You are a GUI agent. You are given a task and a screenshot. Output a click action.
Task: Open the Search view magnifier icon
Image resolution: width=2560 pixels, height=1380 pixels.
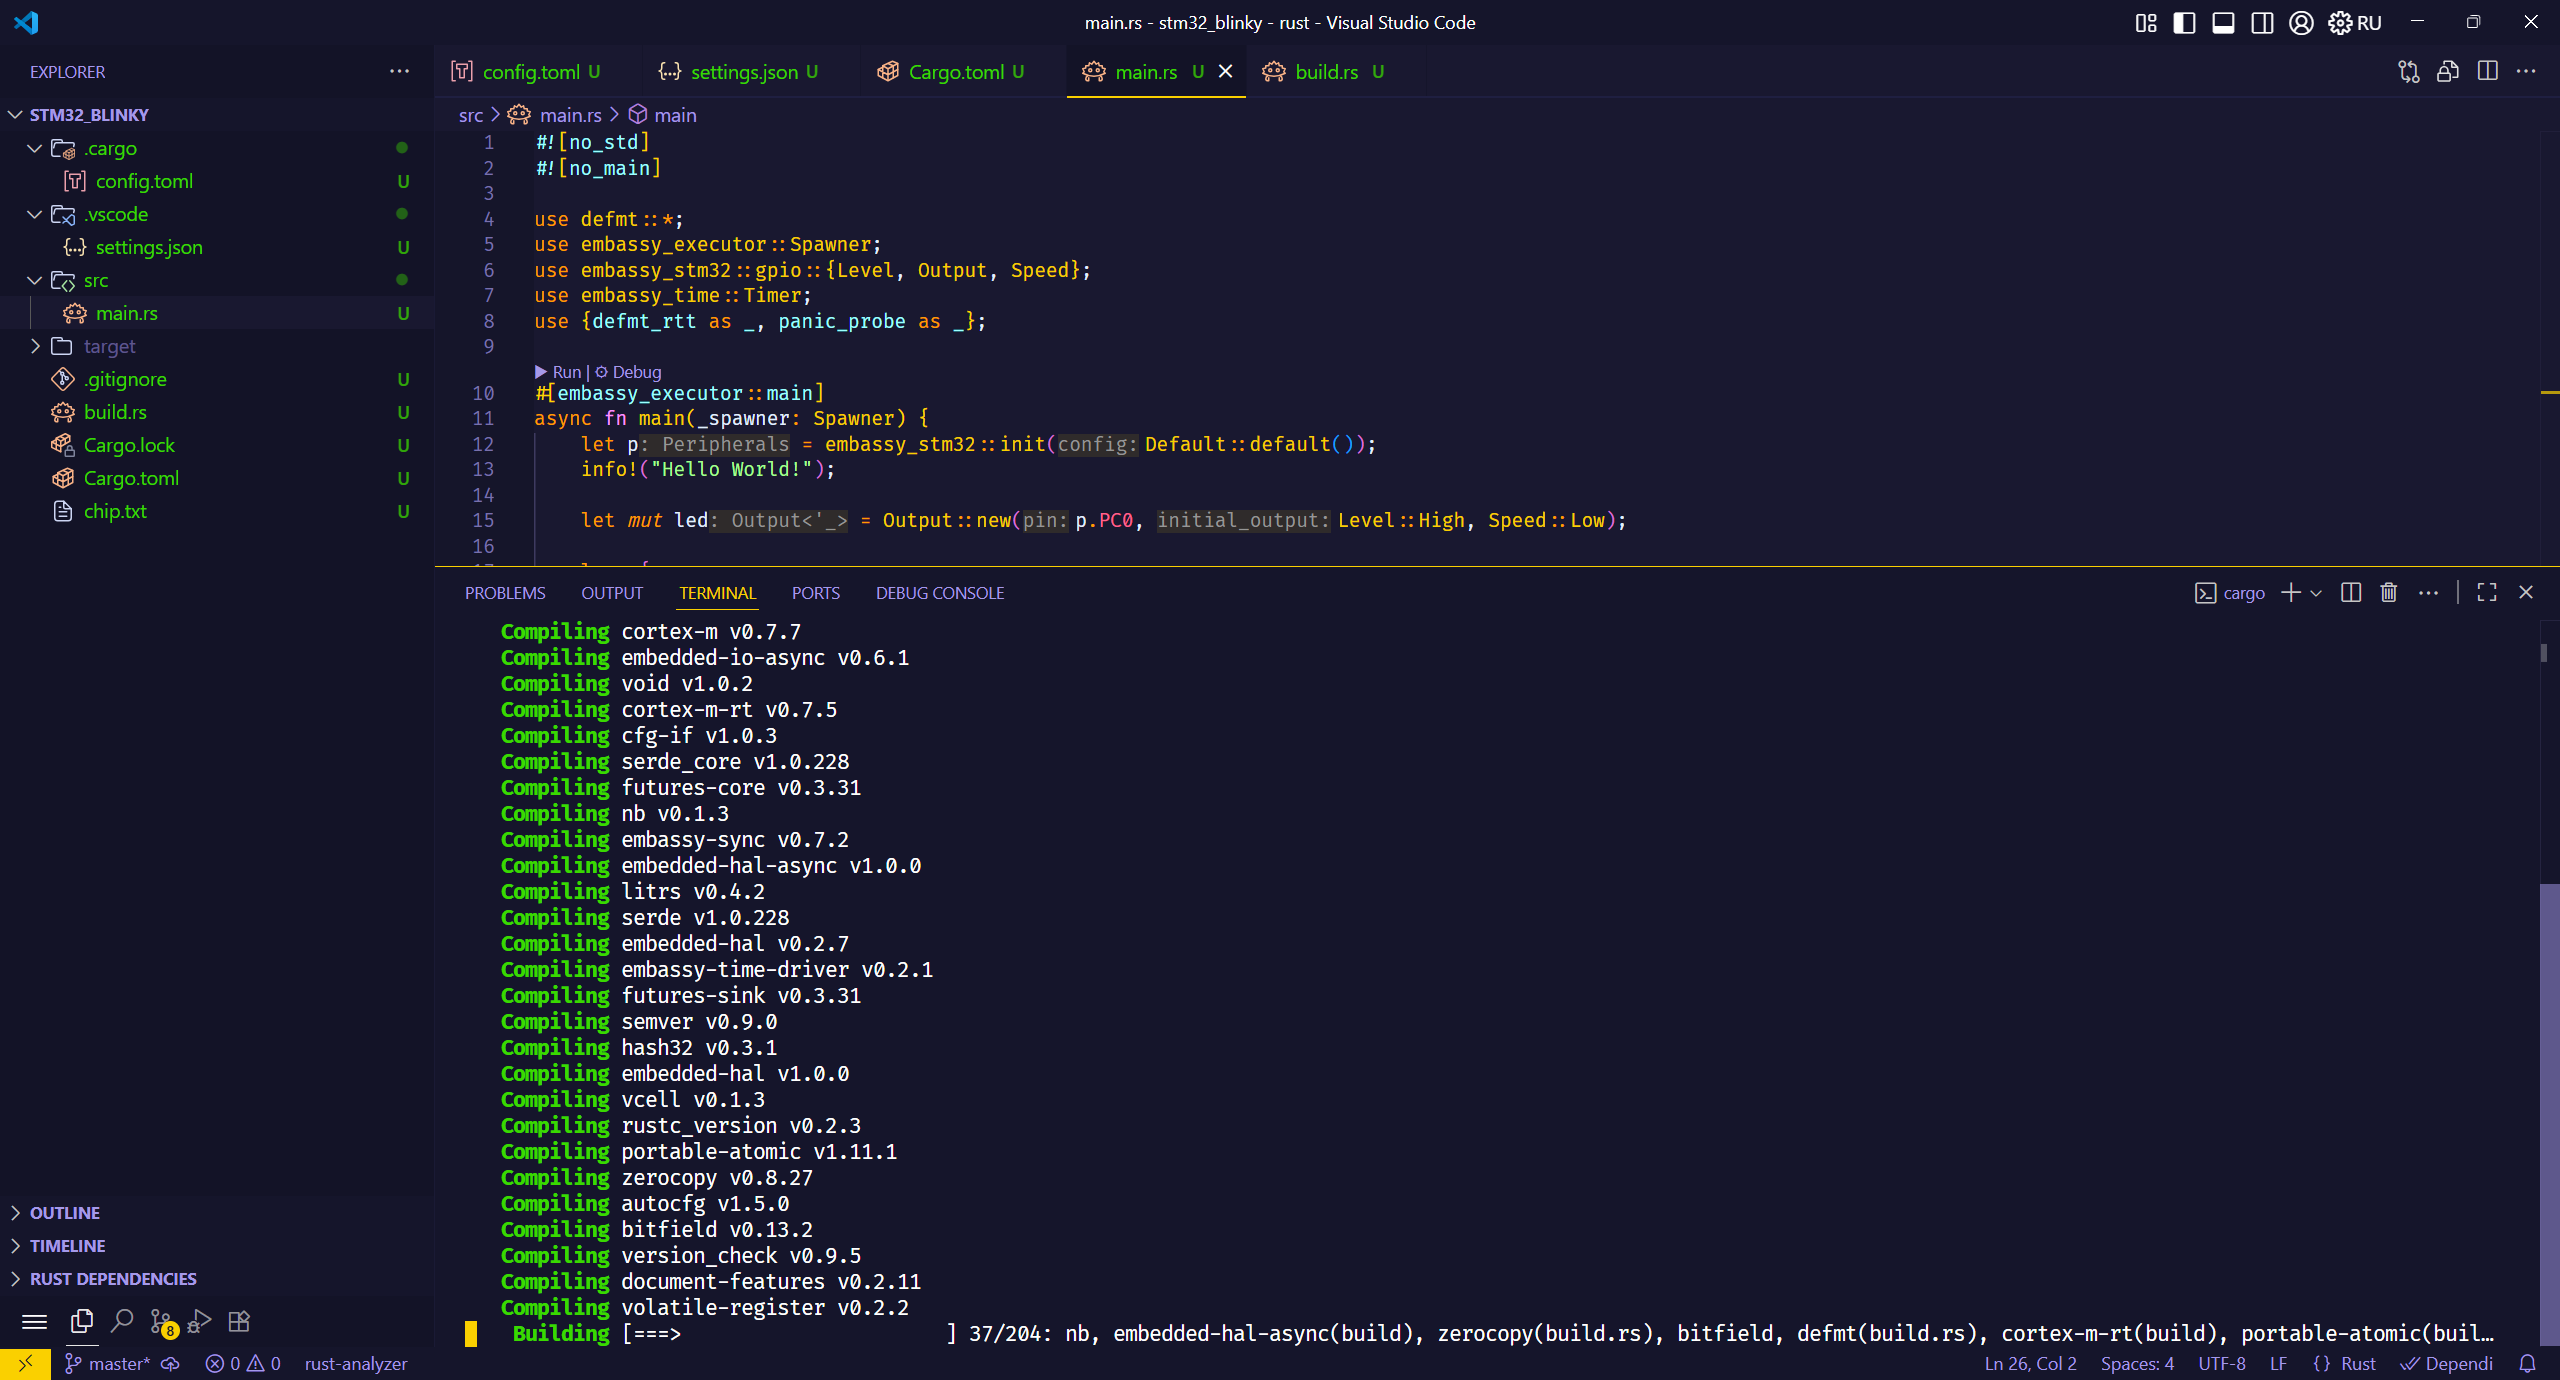[x=122, y=1322]
